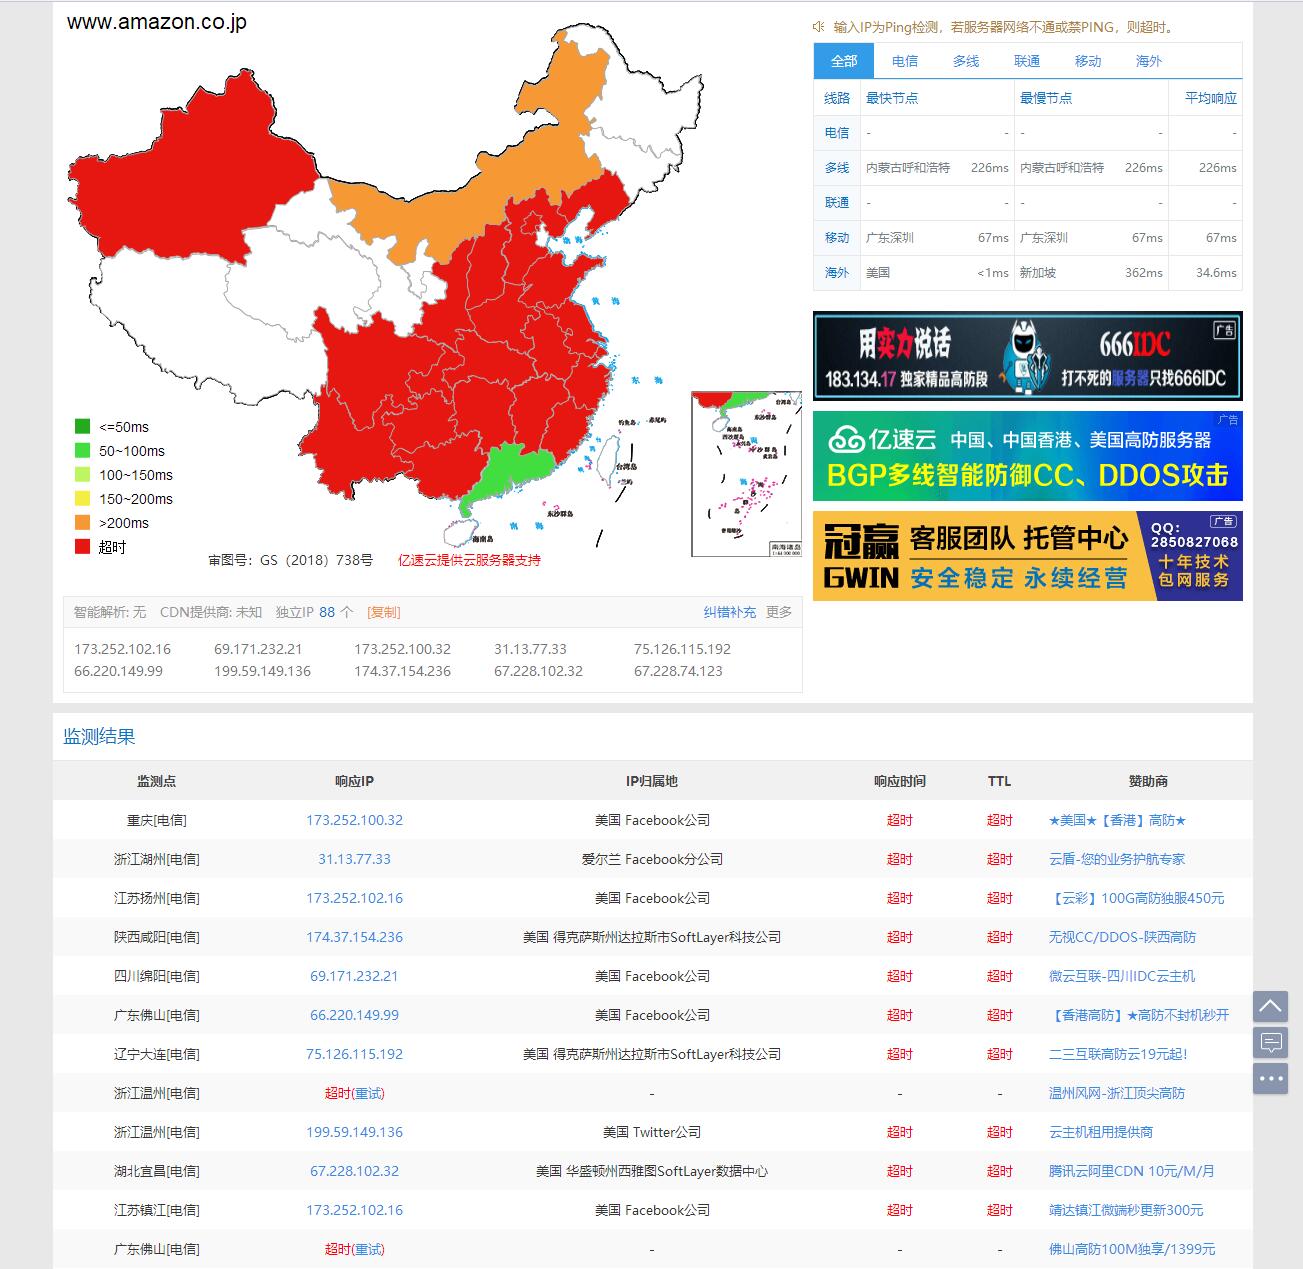Open sponsor link 靖达镇江微端秒更新300元

pyautogui.click(x=1126, y=1210)
